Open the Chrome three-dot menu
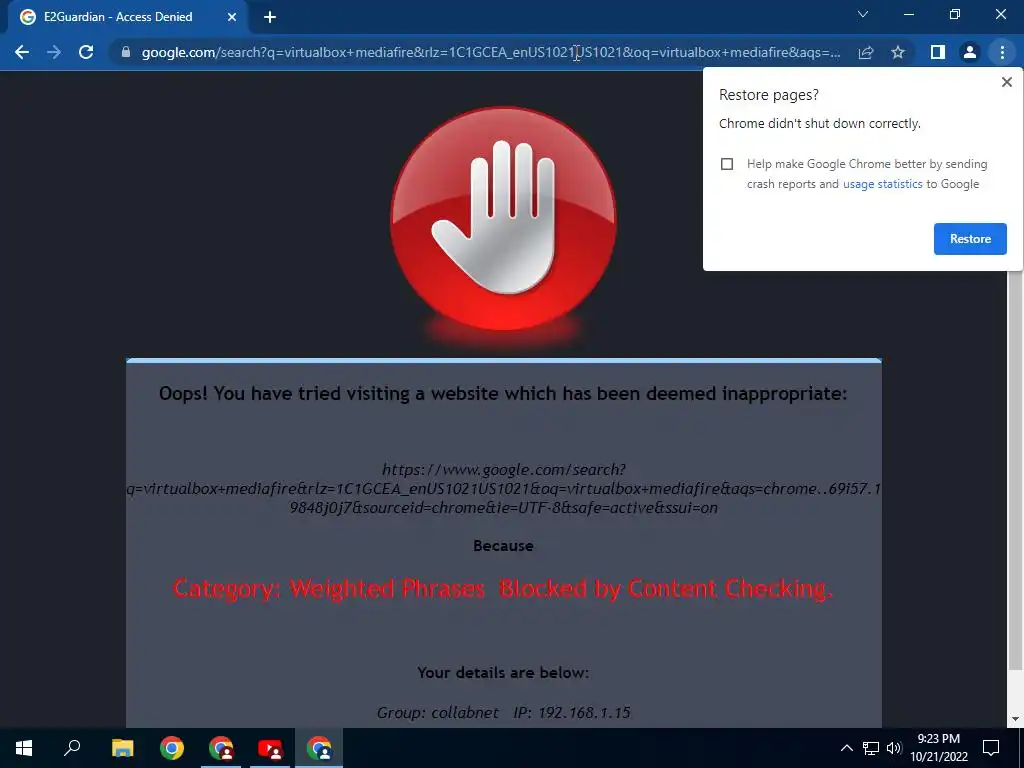Image resolution: width=1024 pixels, height=768 pixels. coord(1002,52)
